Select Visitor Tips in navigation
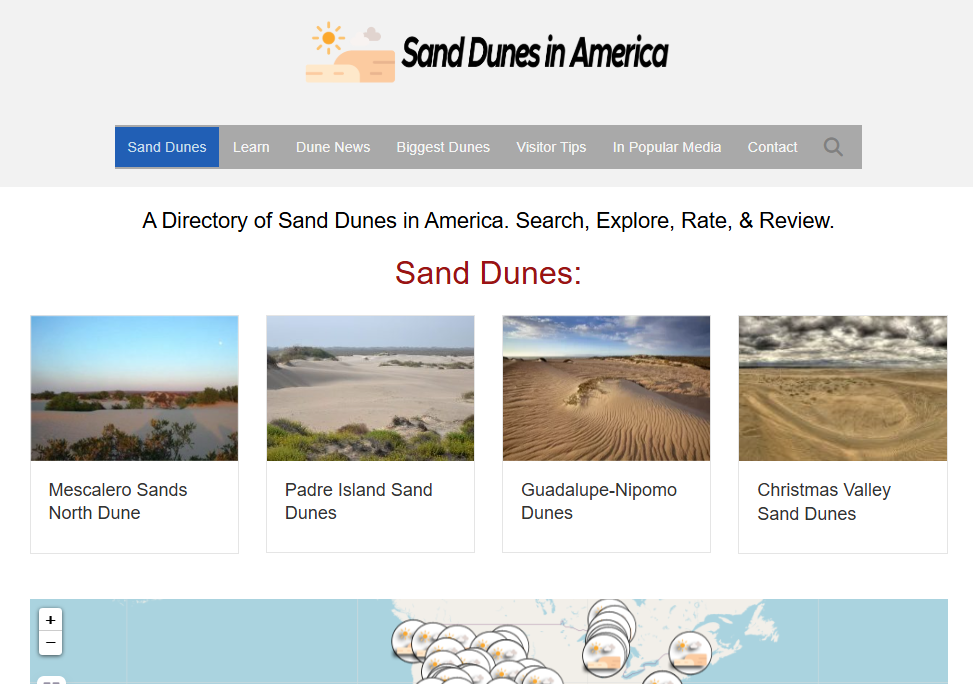Screen dimensions: 973x684 tap(551, 147)
